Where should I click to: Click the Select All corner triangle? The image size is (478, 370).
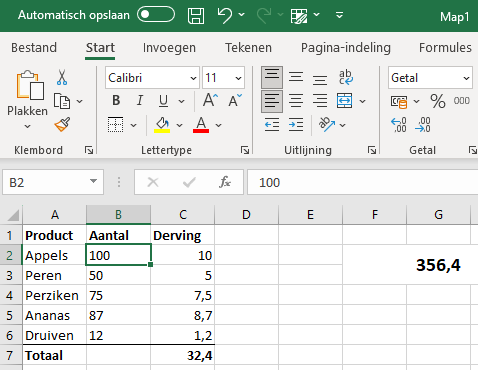pos(13,215)
